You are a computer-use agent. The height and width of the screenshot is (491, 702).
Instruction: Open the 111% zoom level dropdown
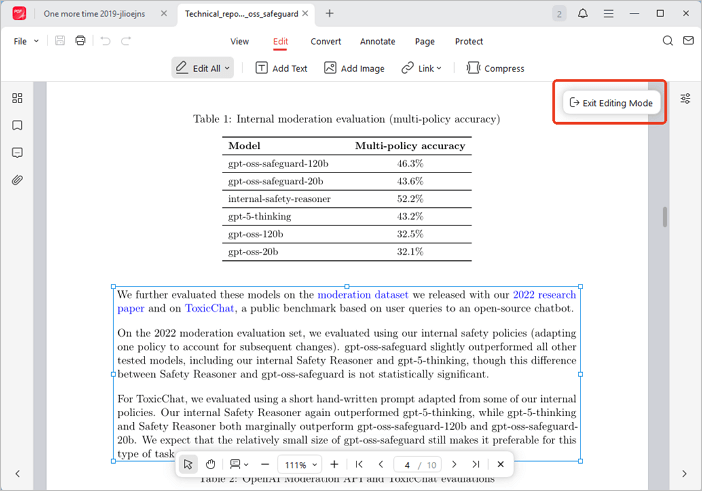[300, 465]
